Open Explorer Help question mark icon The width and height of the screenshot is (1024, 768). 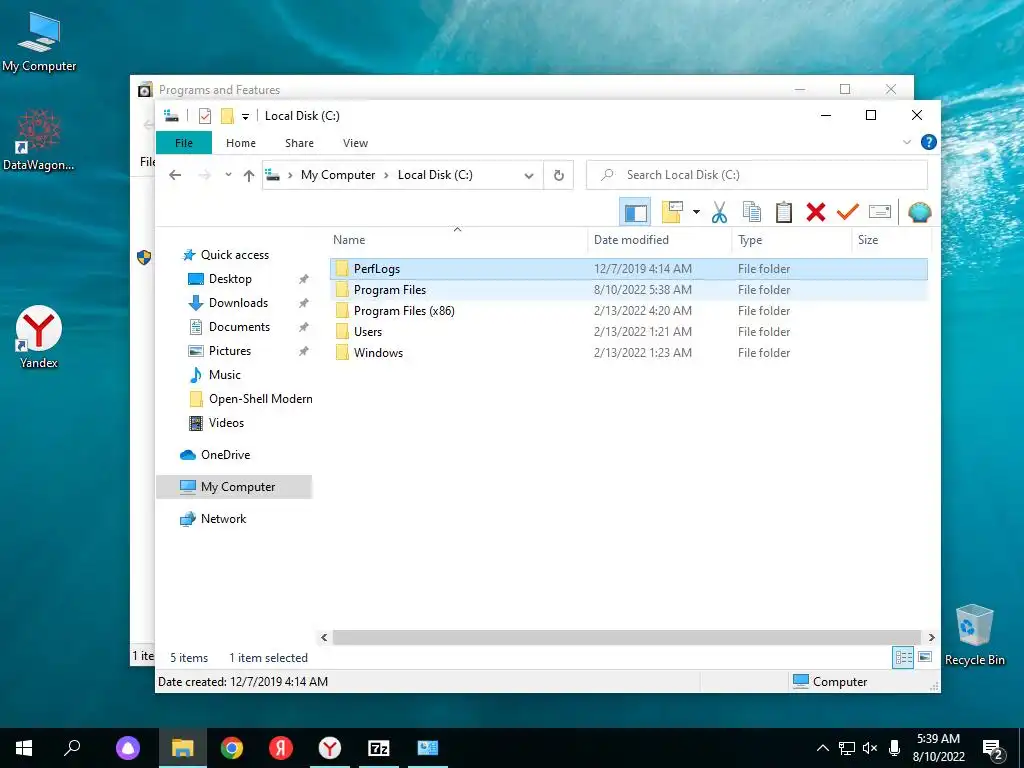point(929,142)
